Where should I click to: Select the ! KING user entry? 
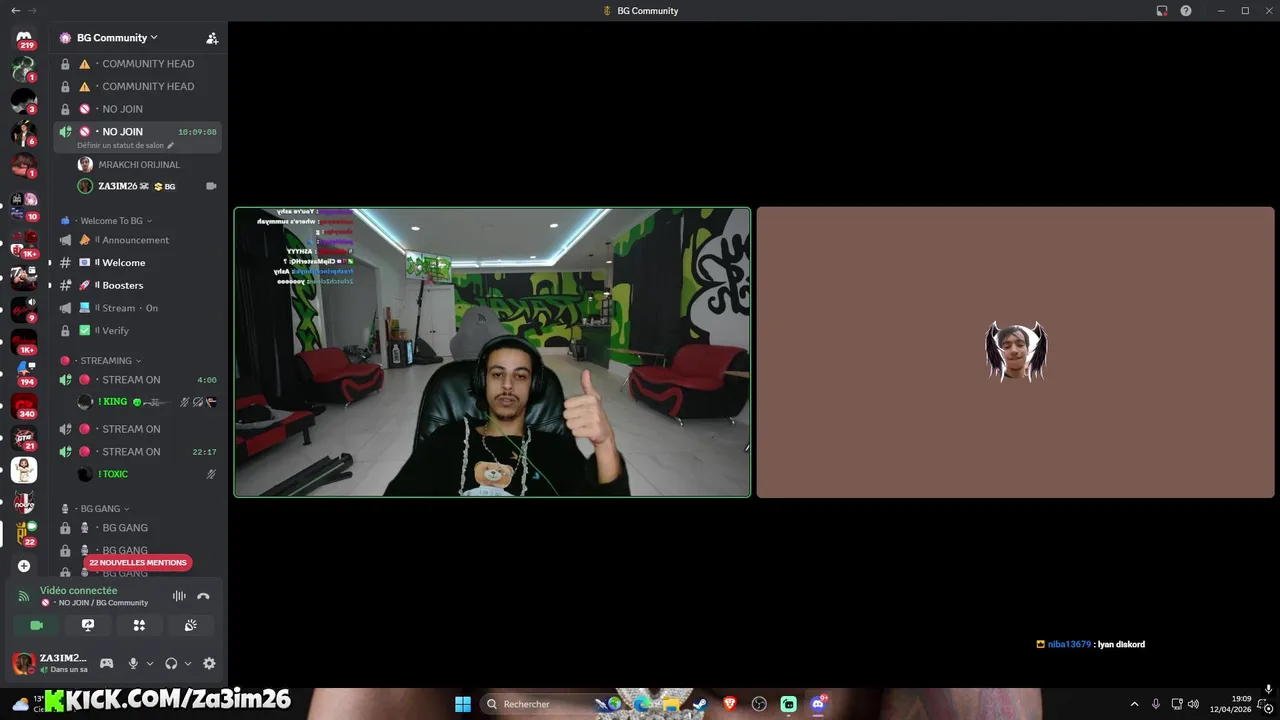[148, 402]
